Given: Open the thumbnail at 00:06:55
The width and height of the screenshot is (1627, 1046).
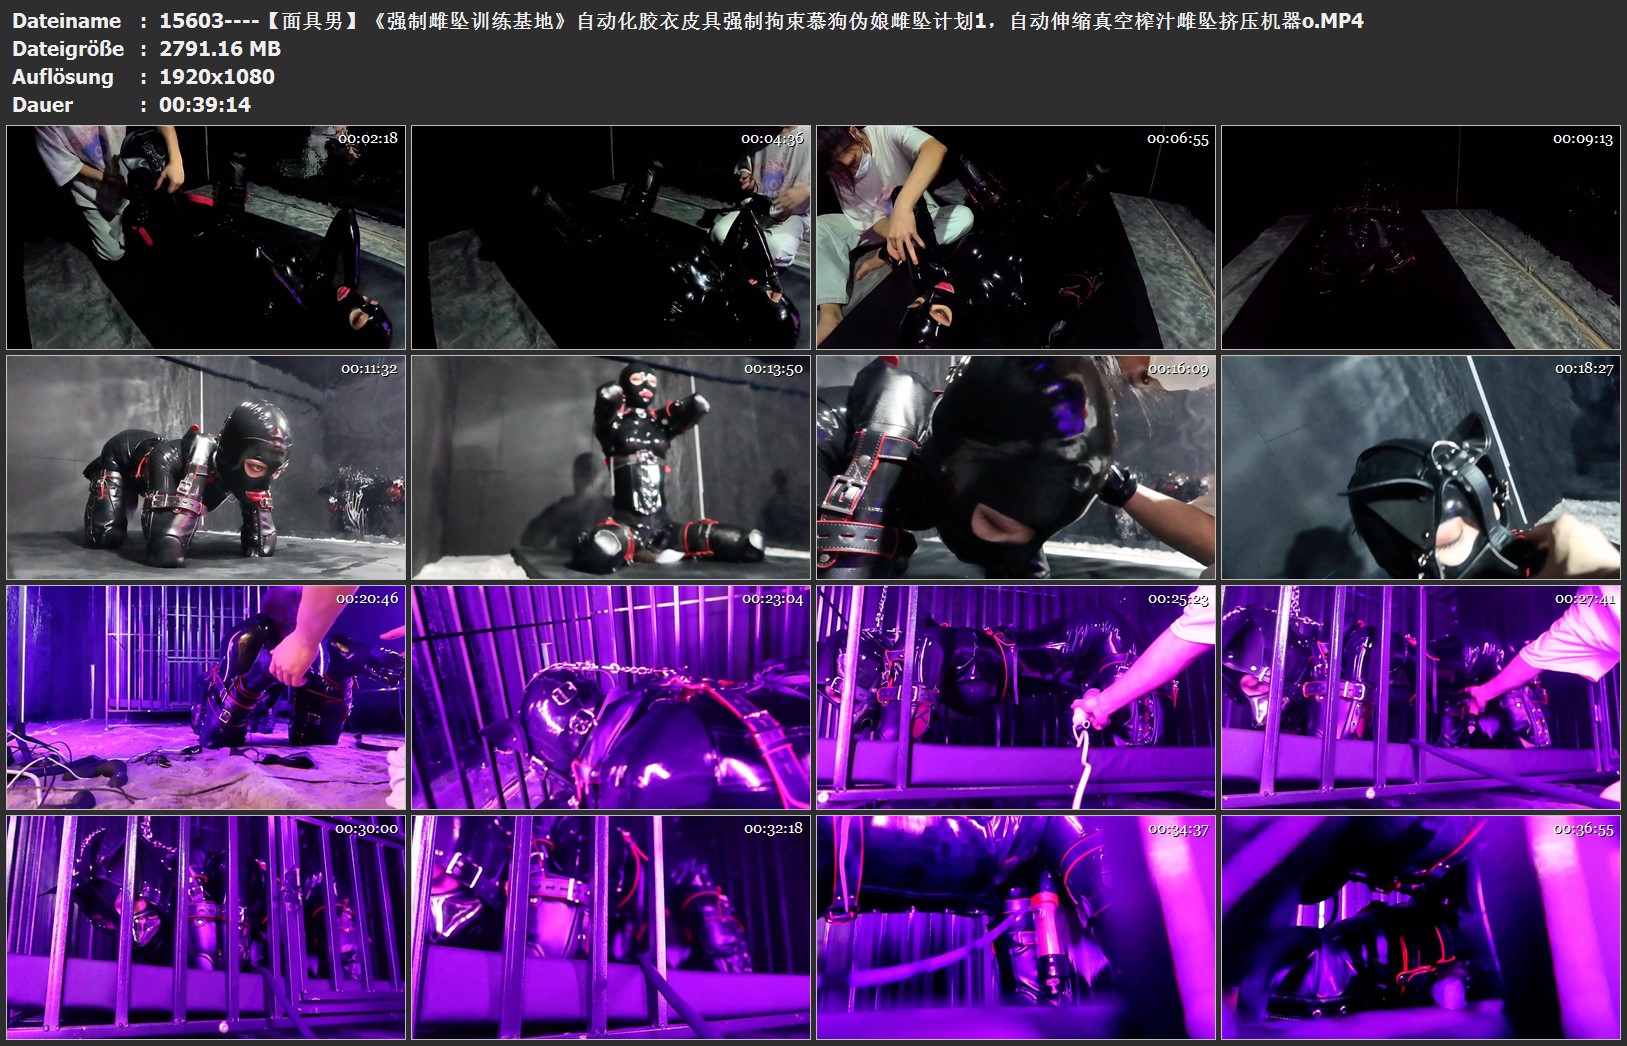Looking at the screenshot, I should pos(1016,237).
